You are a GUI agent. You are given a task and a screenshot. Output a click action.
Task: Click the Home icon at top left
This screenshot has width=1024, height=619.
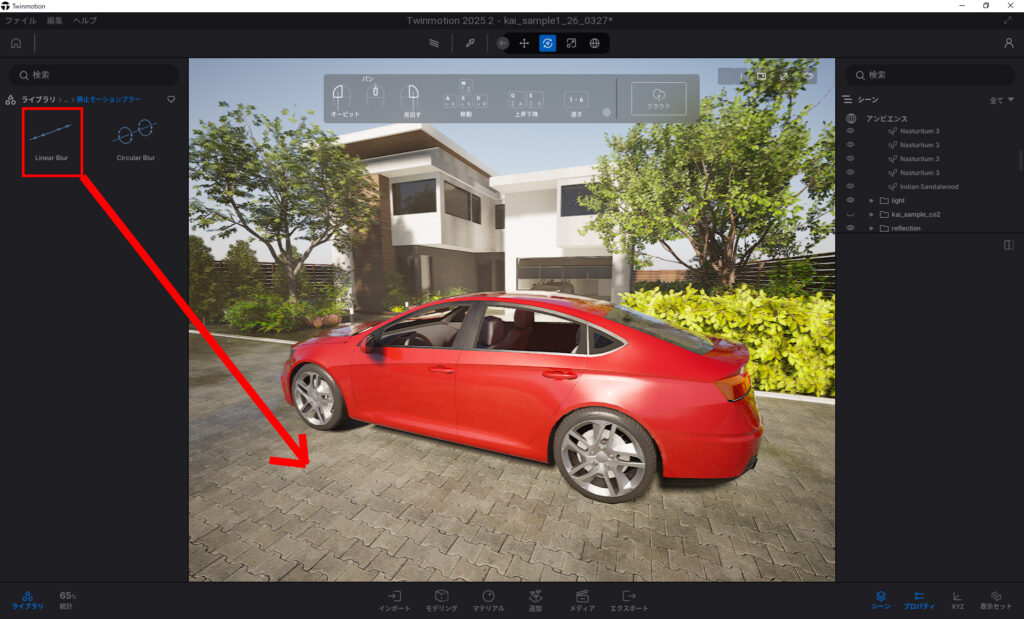click(x=16, y=43)
